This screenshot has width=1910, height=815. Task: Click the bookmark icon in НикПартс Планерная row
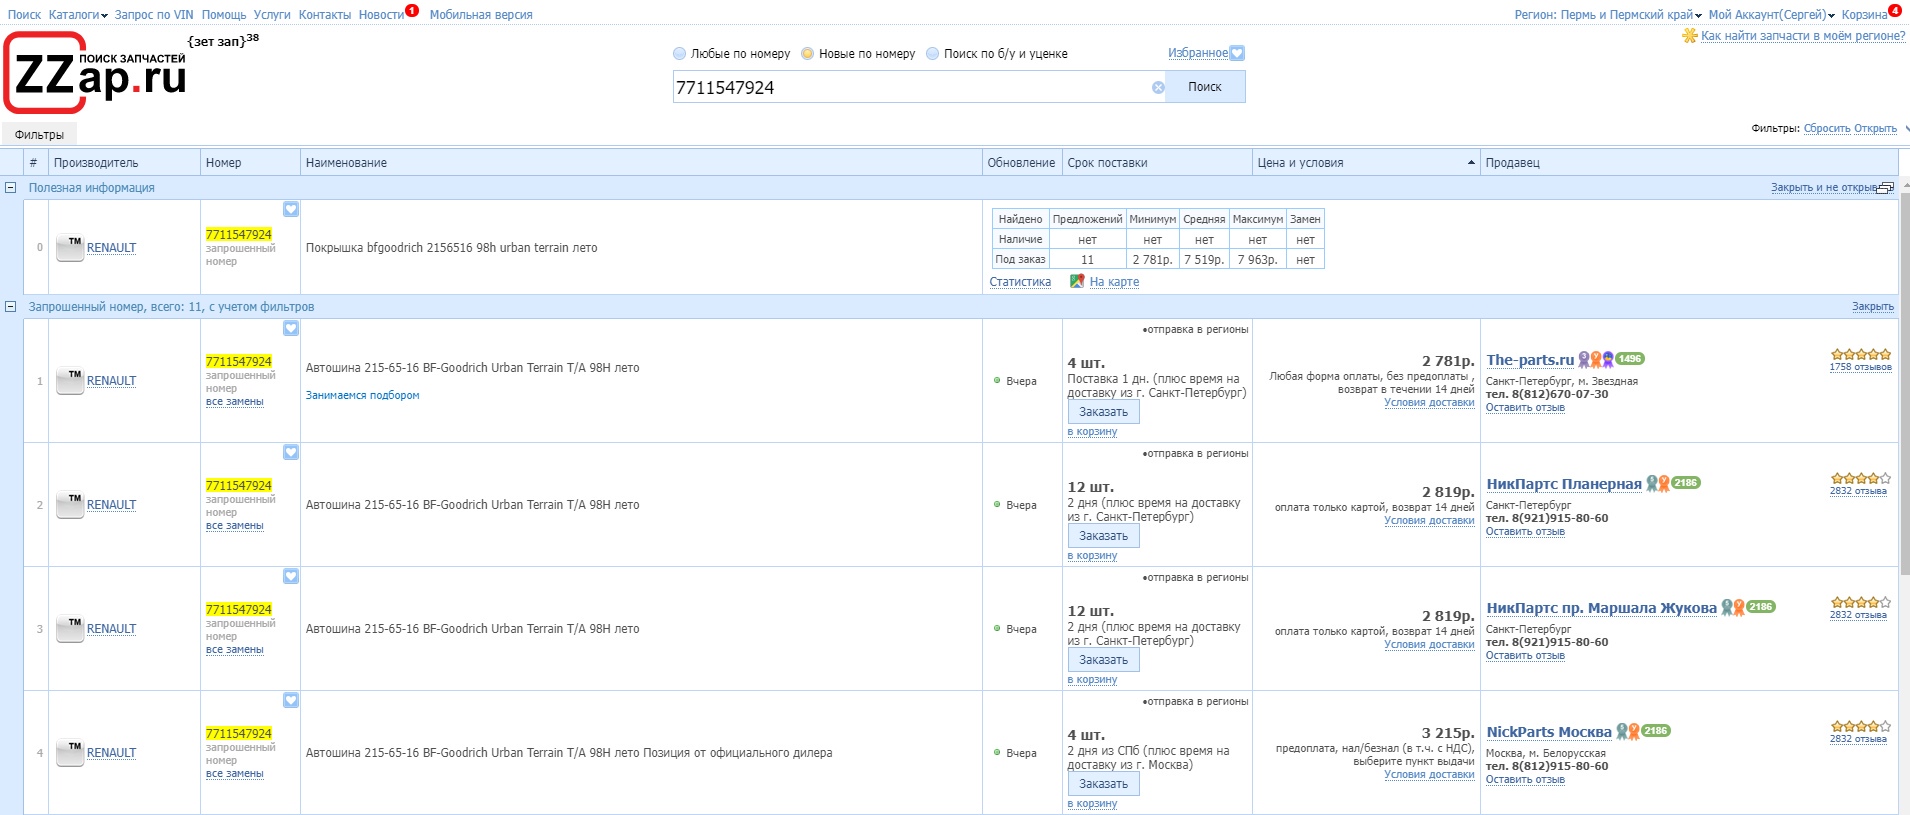[291, 452]
